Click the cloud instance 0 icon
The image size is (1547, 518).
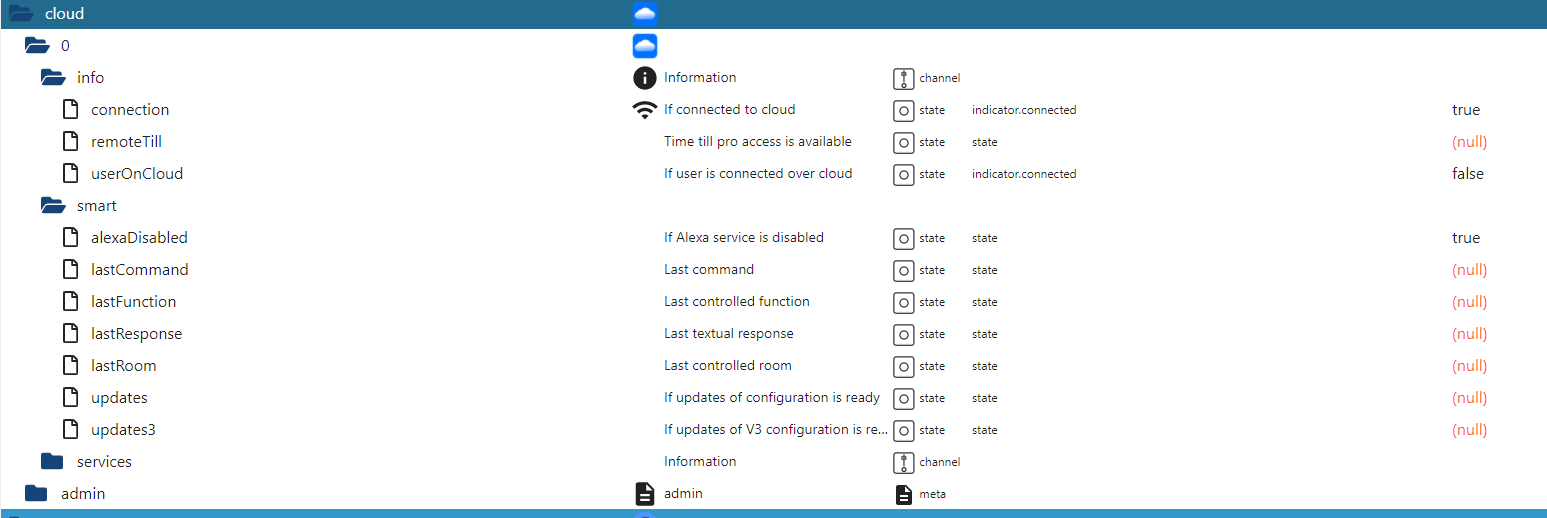[x=645, y=46]
